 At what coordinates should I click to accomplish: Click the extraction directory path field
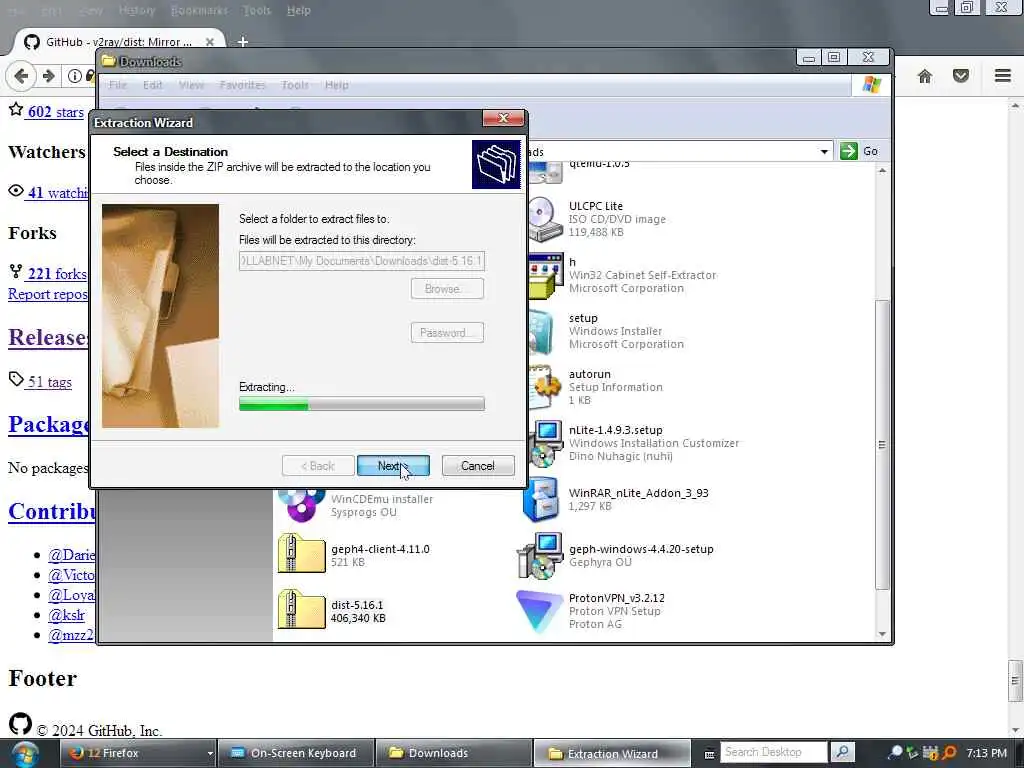click(362, 261)
